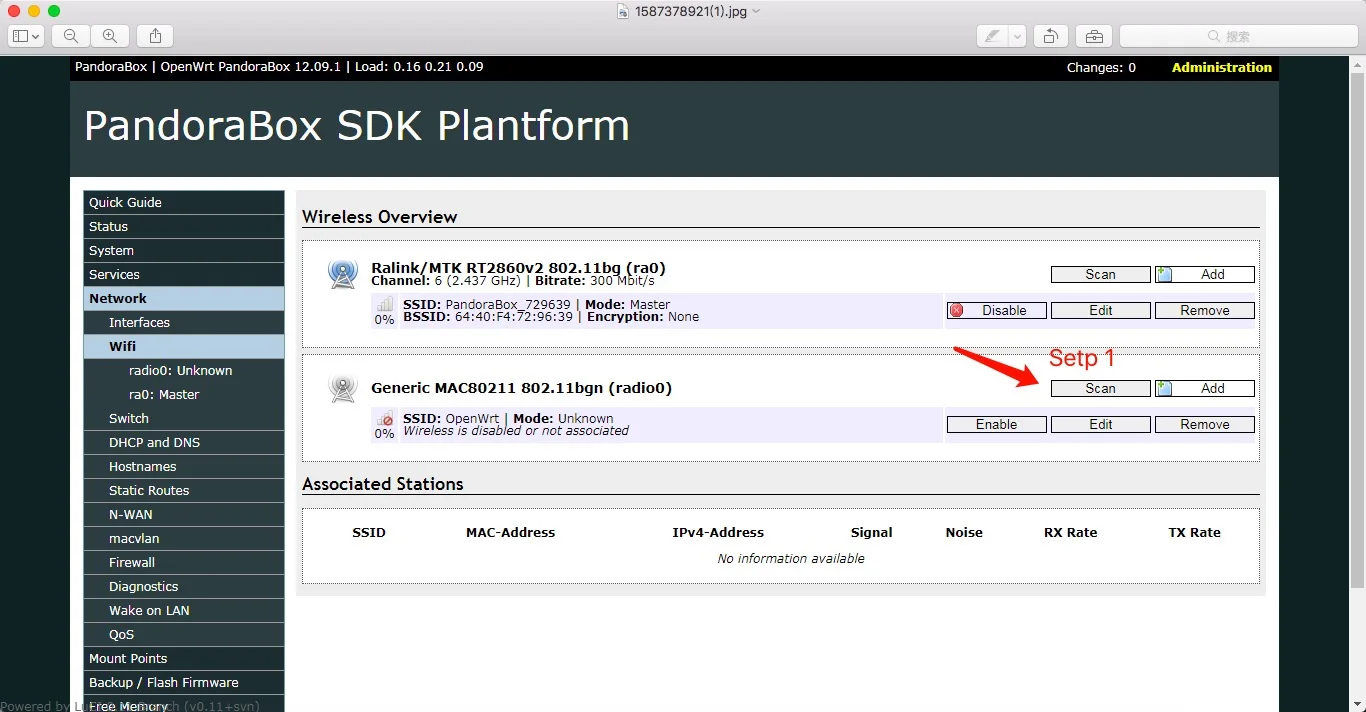Open the Diagnostics page

[x=184, y=586]
